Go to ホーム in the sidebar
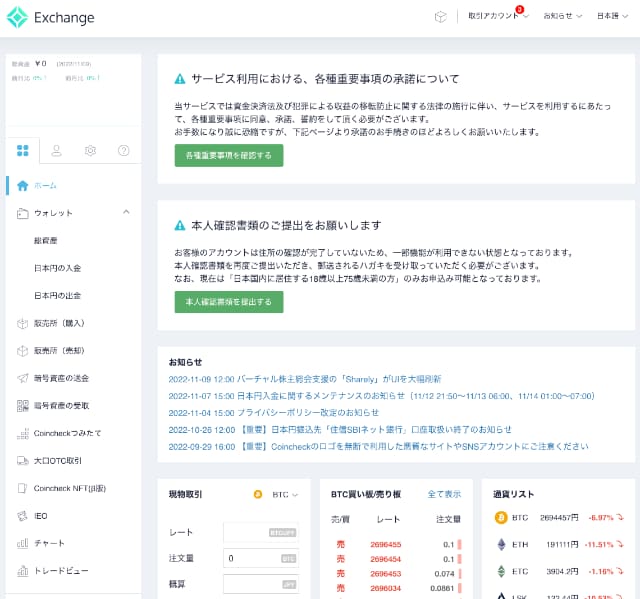Viewport: 640px width, 599px height. point(45,186)
